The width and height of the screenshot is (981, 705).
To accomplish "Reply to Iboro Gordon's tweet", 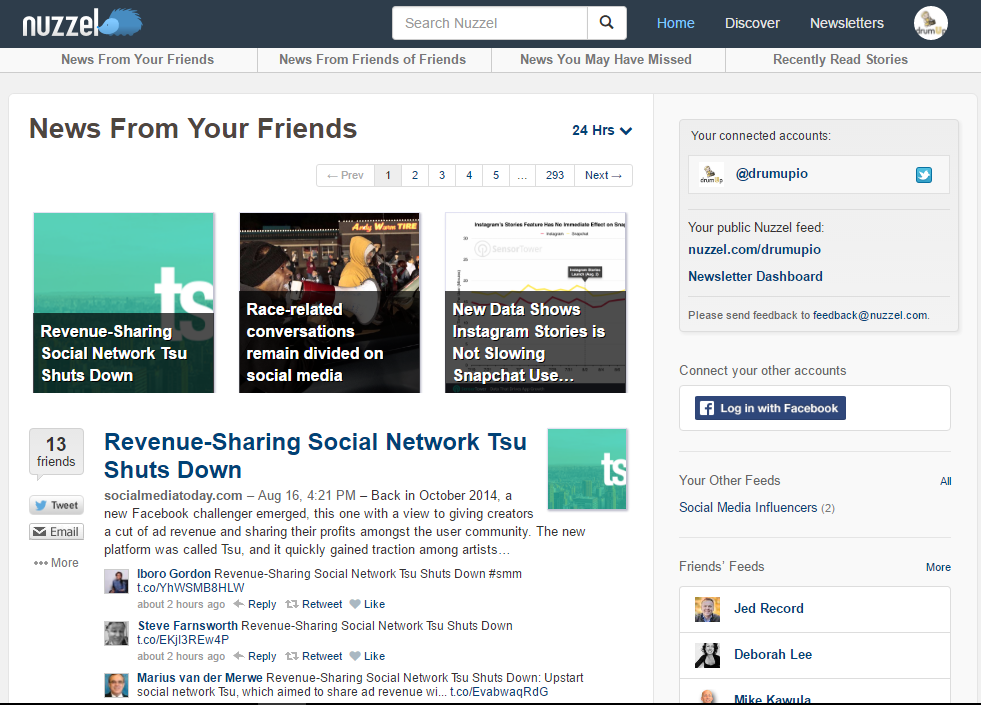I will point(255,604).
